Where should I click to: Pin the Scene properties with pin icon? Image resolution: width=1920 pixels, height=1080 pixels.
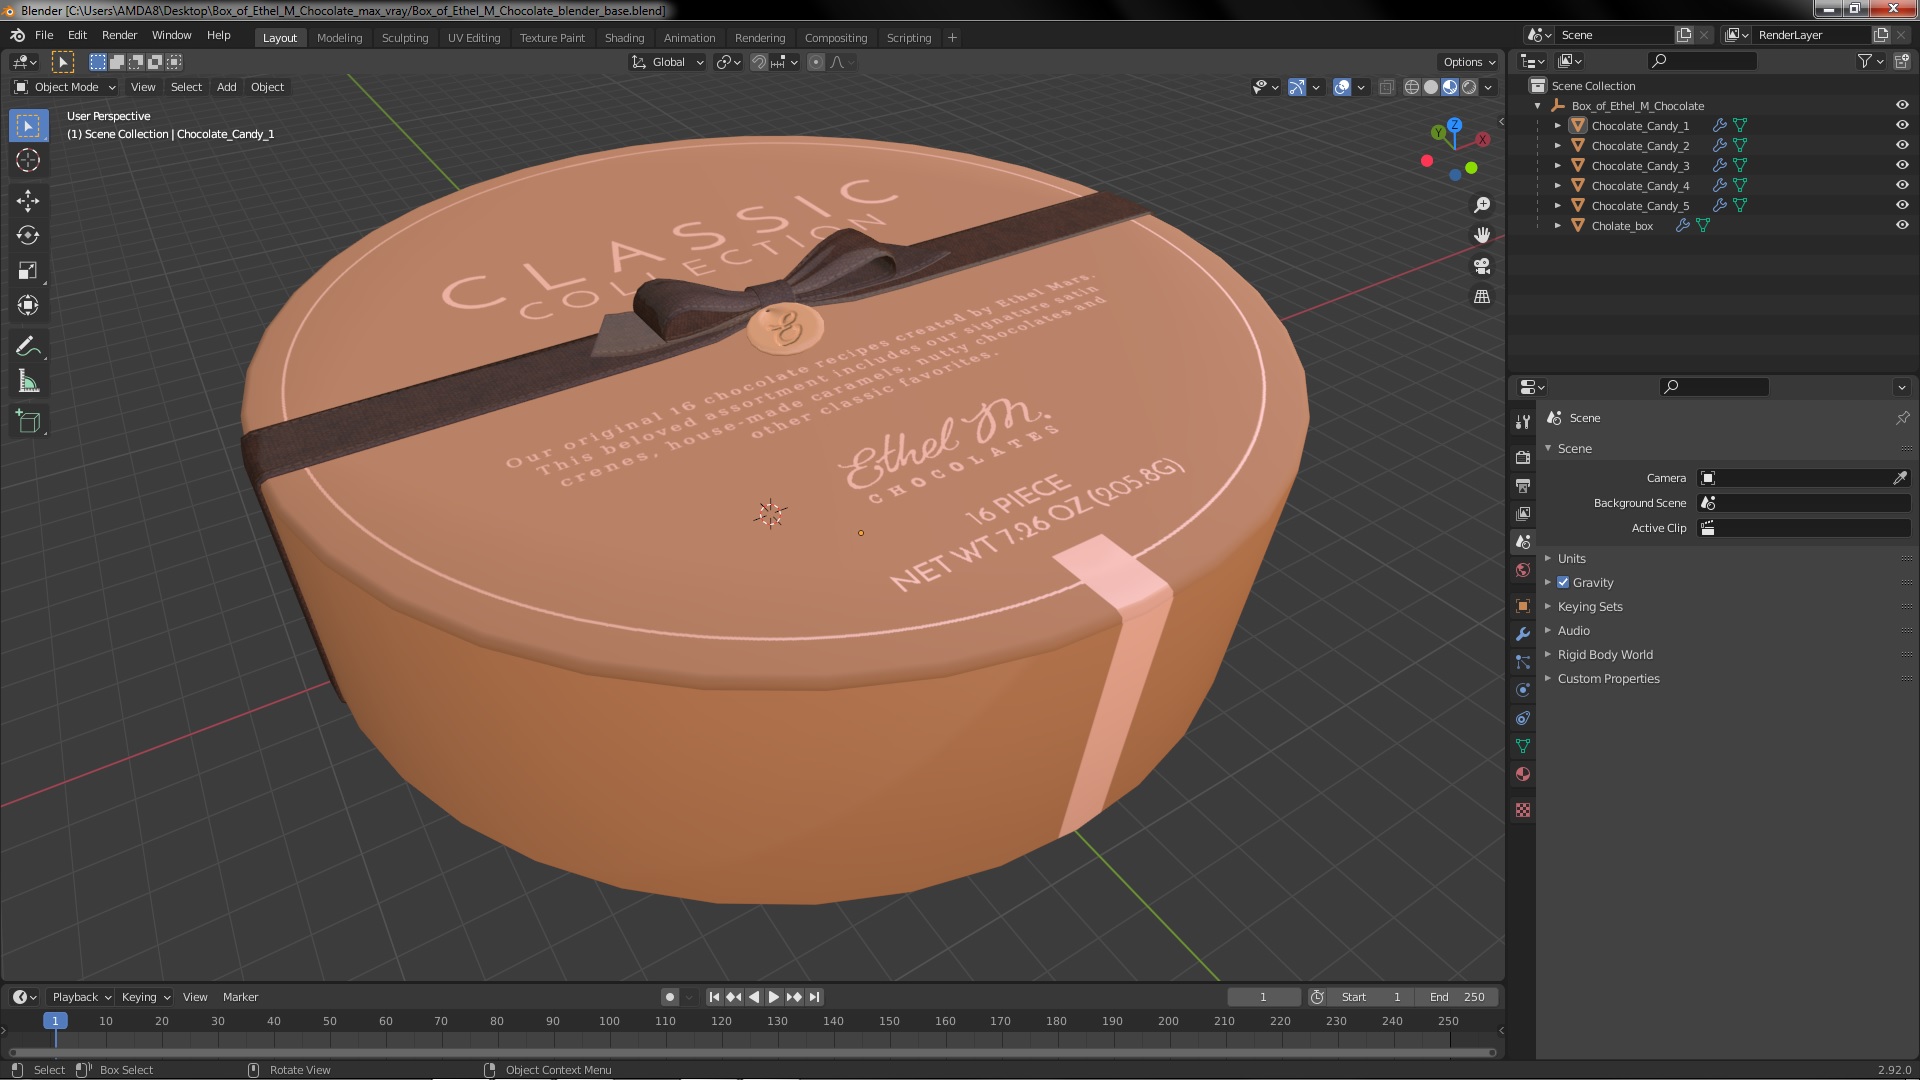pyautogui.click(x=1902, y=418)
